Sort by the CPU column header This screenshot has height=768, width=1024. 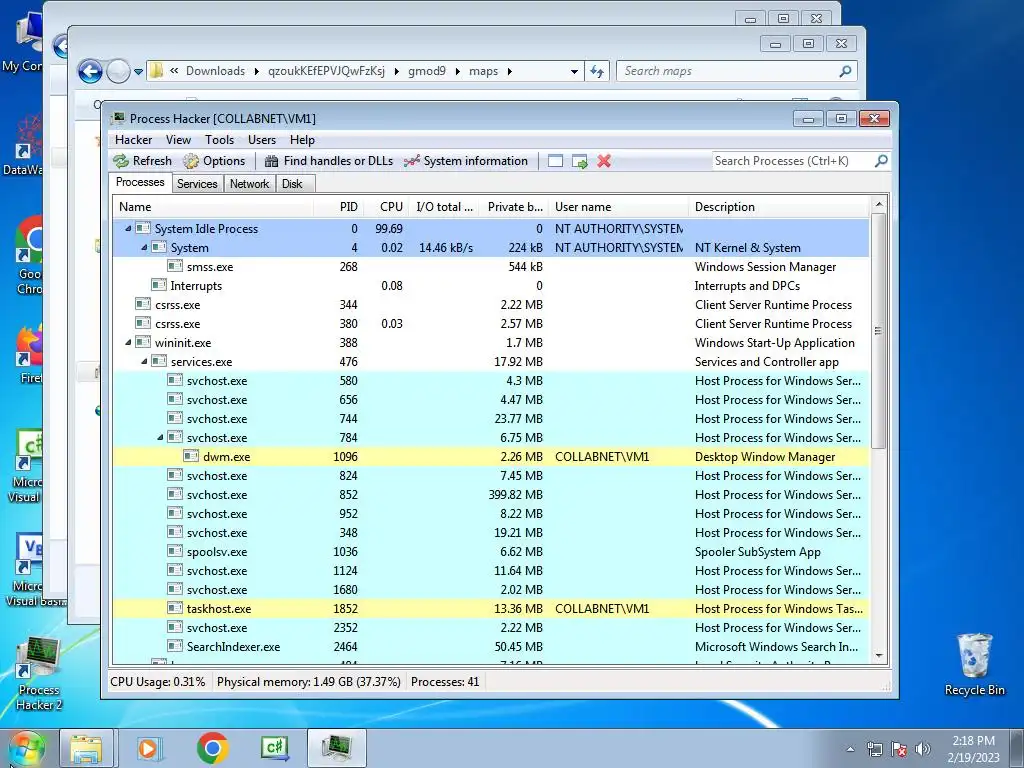click(385, 207)
